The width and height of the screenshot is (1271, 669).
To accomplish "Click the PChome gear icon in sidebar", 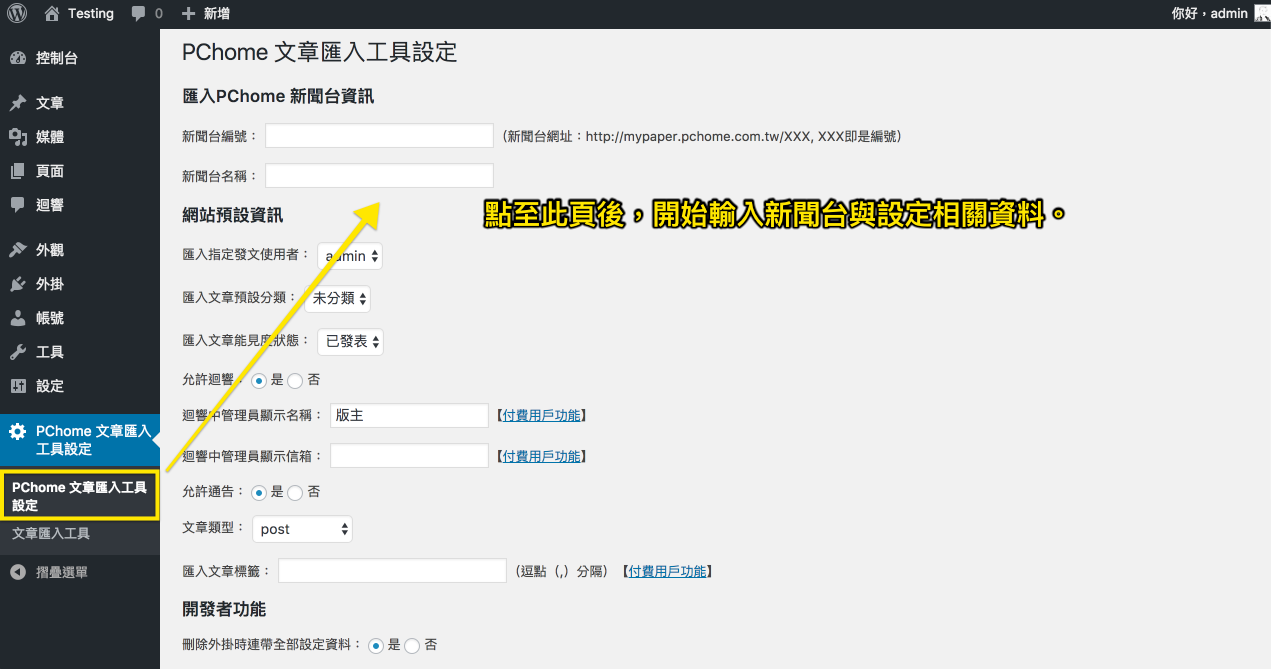I will coord(18,432).
